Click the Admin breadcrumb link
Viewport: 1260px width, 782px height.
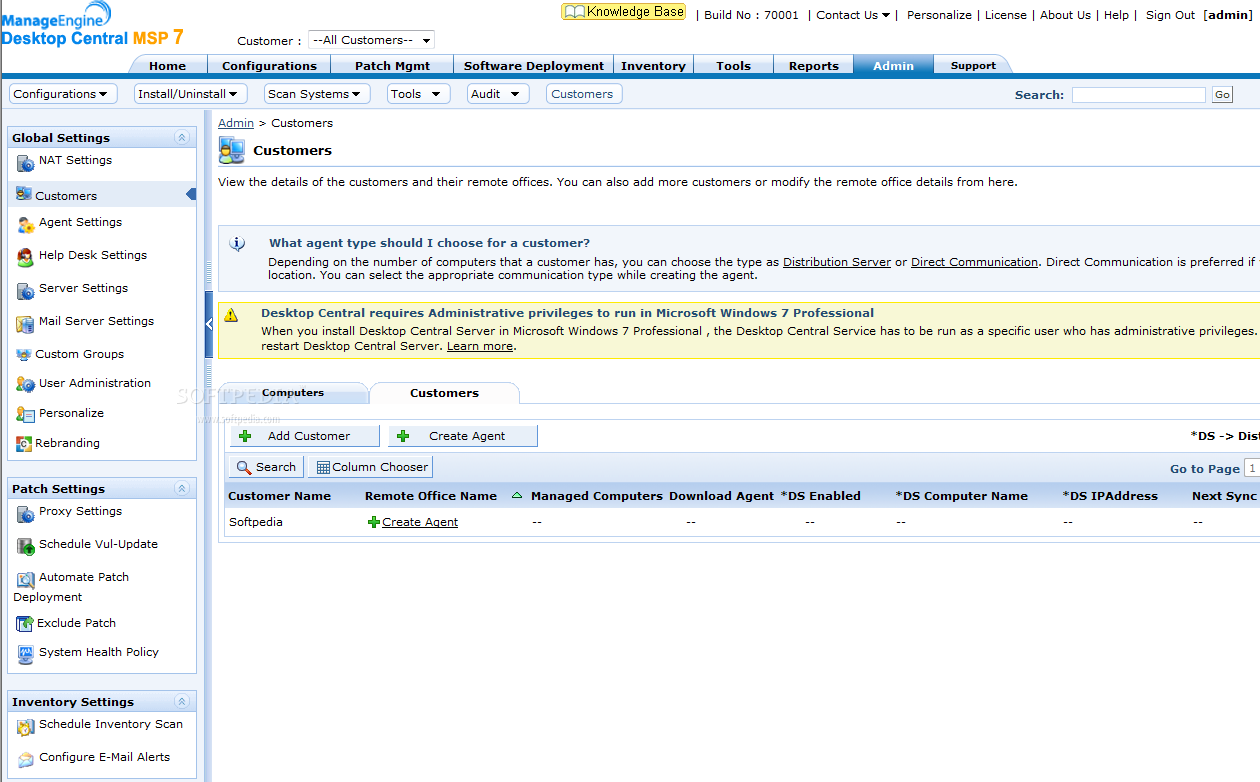click(236, 123)
